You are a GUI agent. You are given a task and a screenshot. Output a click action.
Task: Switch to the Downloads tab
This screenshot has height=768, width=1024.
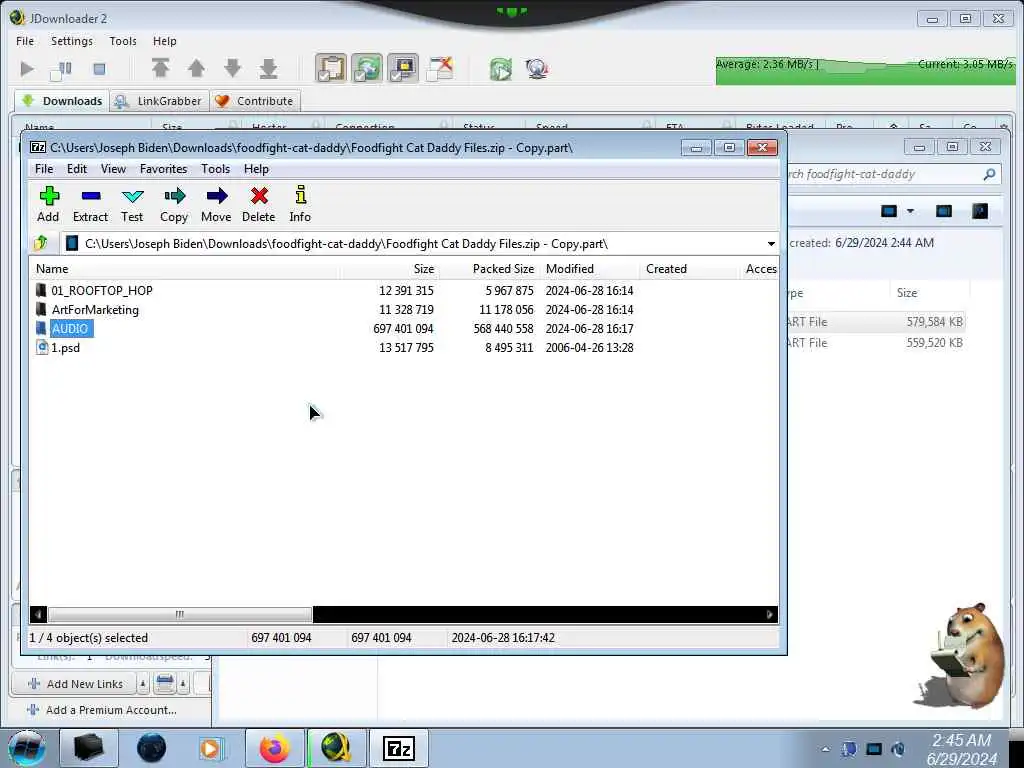62,101
